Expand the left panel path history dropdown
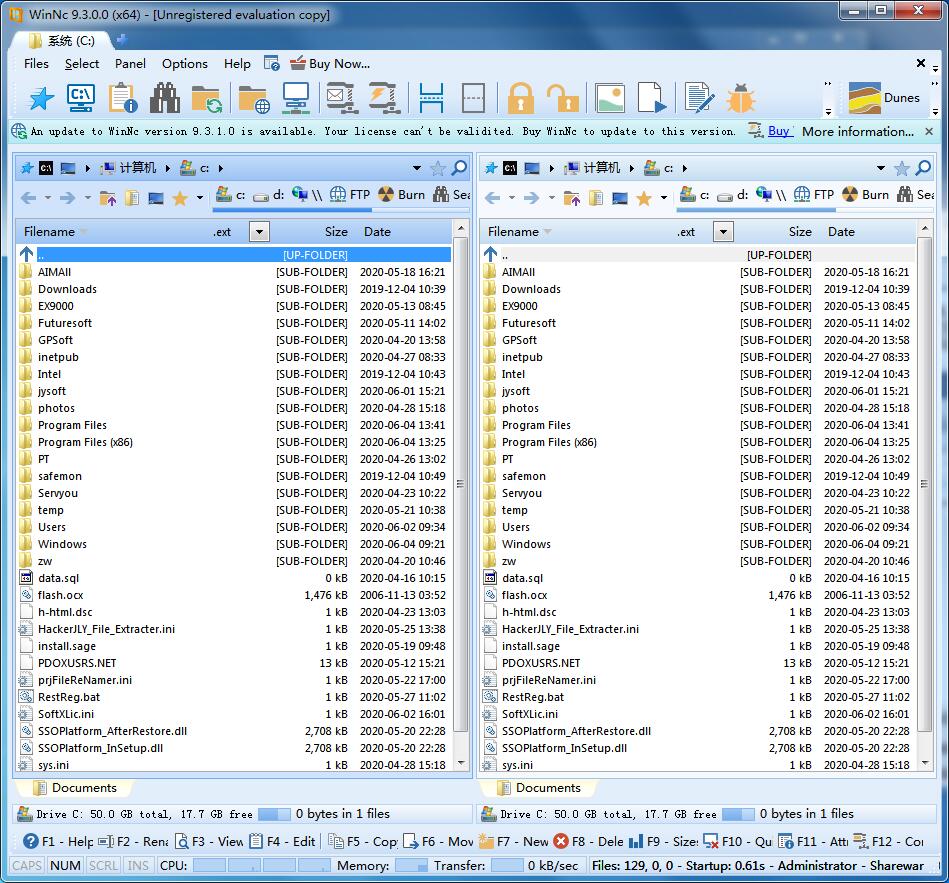 pos(417,168)
